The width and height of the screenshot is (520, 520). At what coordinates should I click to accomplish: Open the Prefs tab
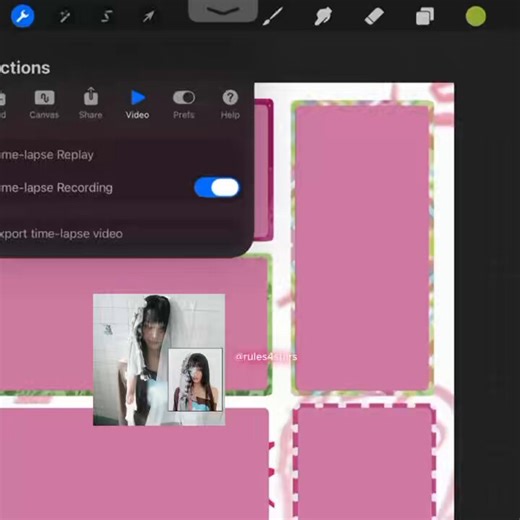click(184, 104)
